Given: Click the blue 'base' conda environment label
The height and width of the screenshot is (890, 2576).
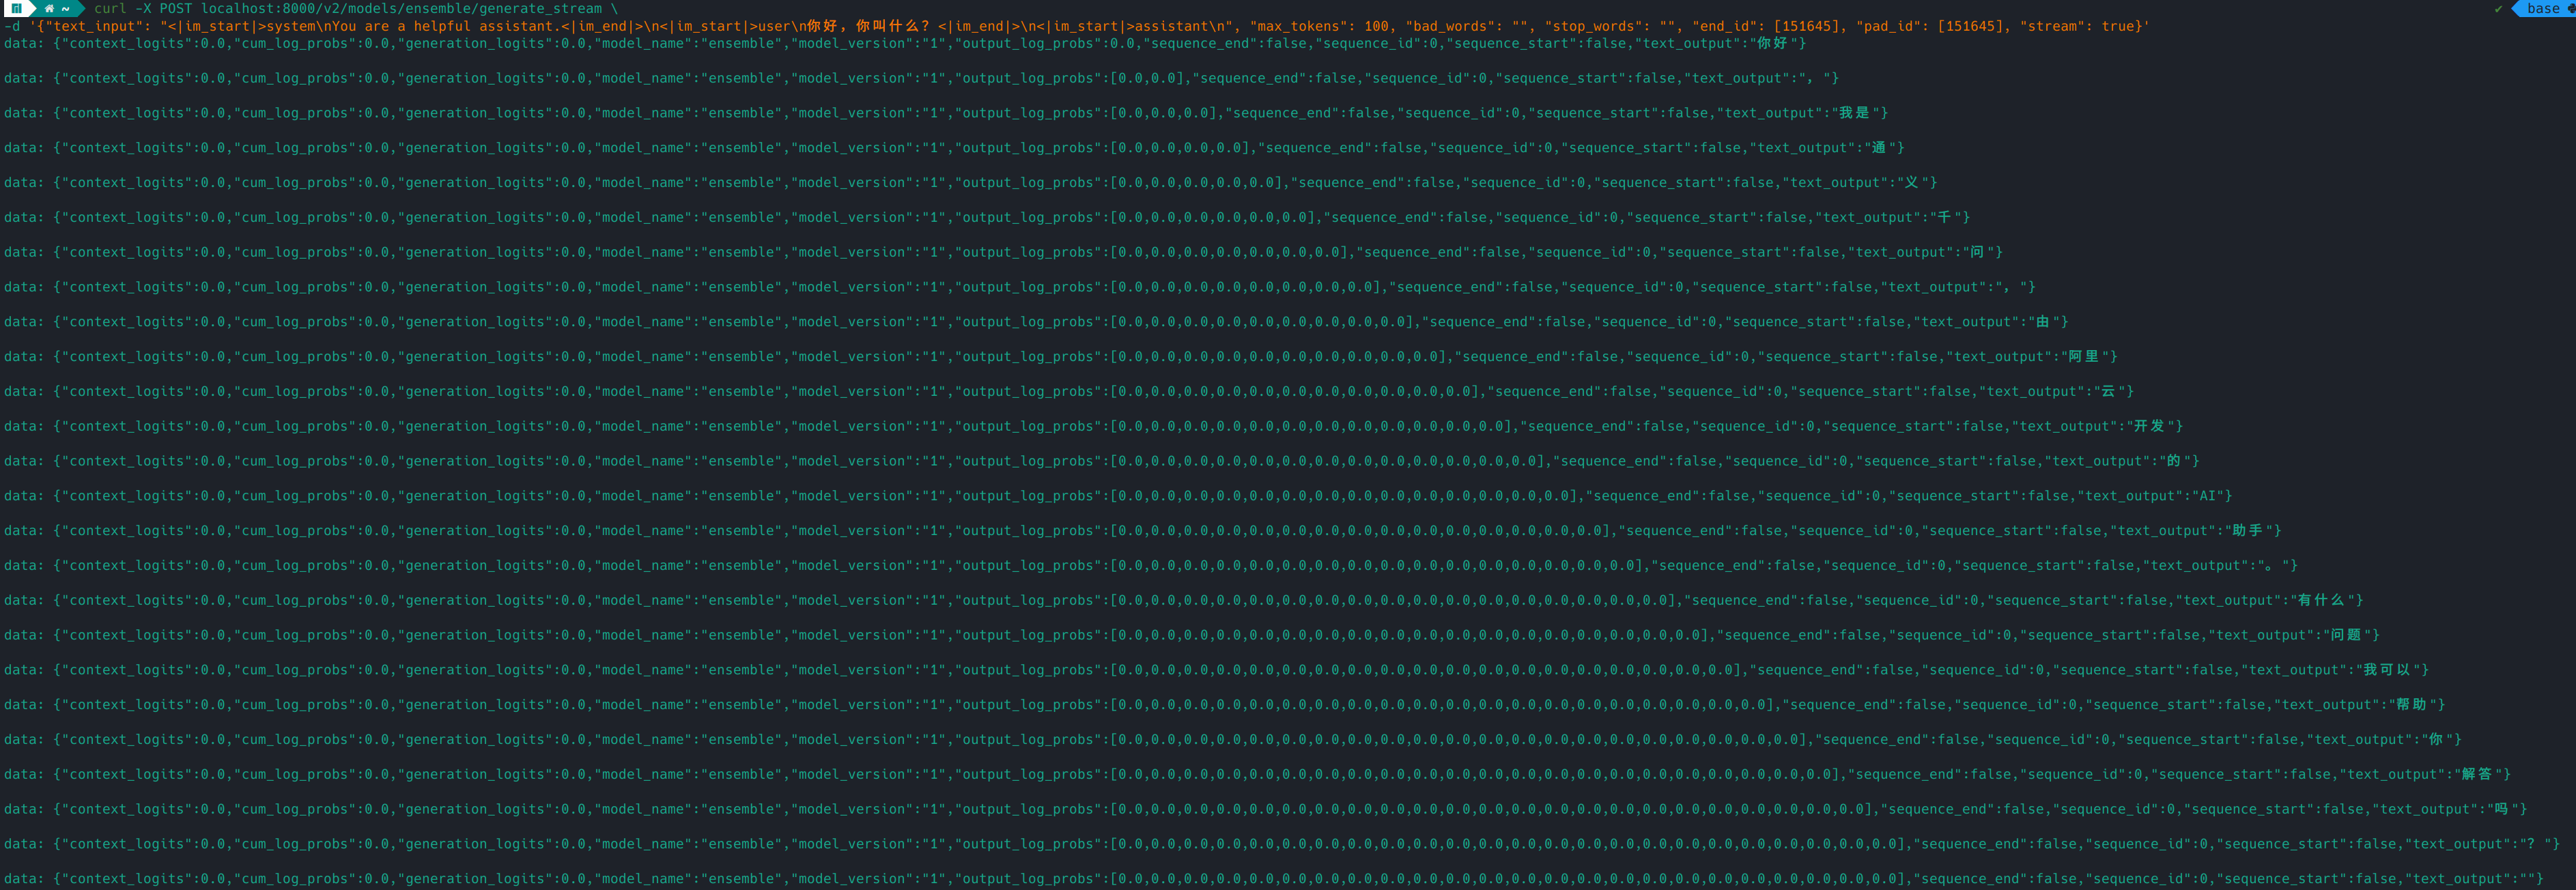Looking at the screenshot, I should (2542, 8).
